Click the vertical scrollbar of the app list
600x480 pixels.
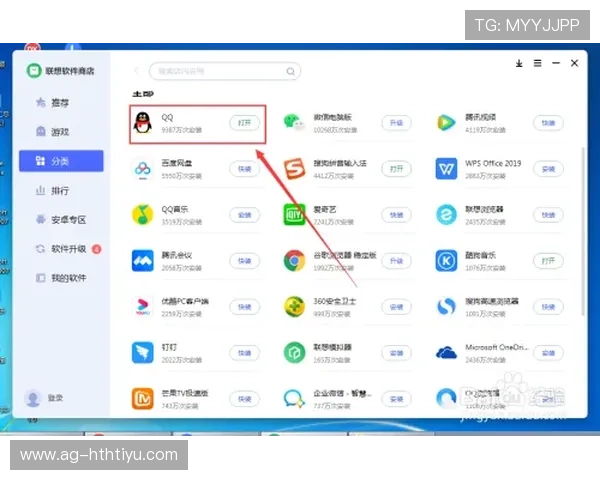click(x=583, y=231)
